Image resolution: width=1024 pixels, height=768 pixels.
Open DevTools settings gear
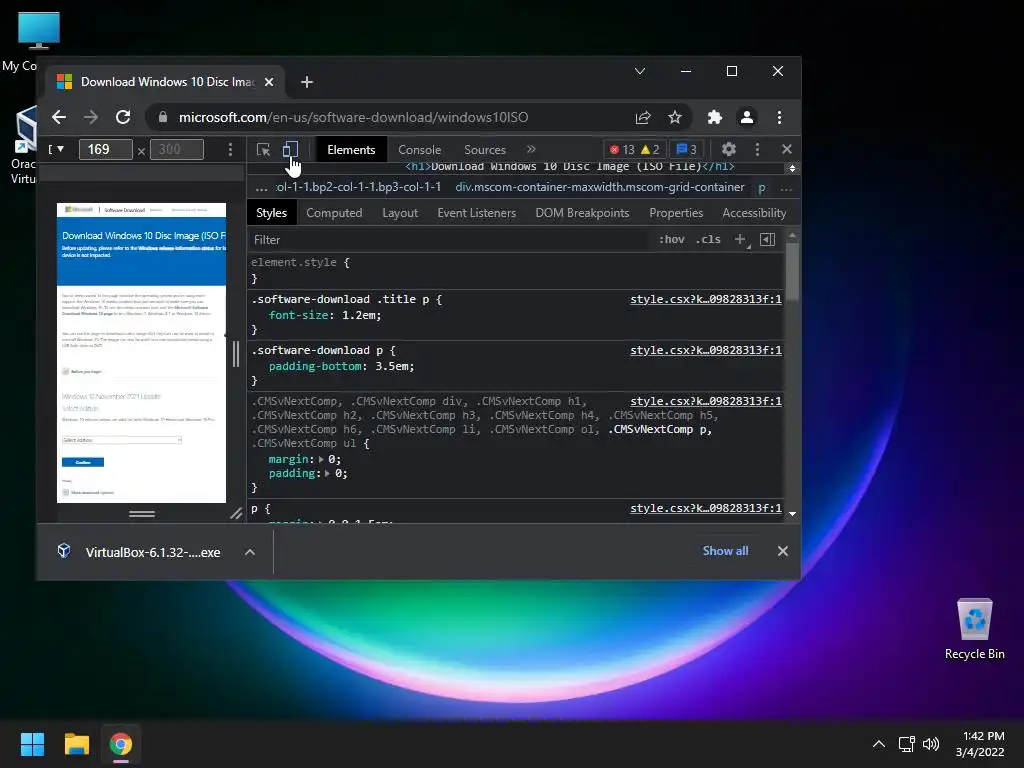(x=729, y=150)
